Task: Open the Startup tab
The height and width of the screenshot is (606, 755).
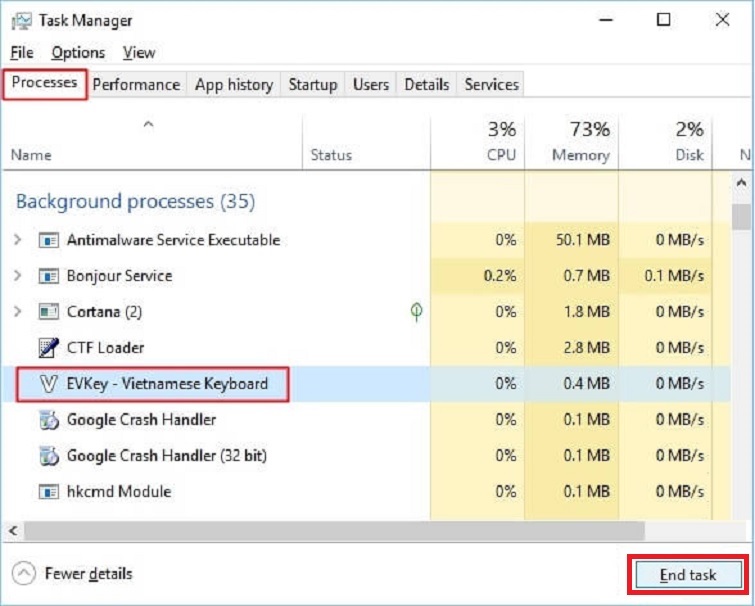Action: point(312,85)
